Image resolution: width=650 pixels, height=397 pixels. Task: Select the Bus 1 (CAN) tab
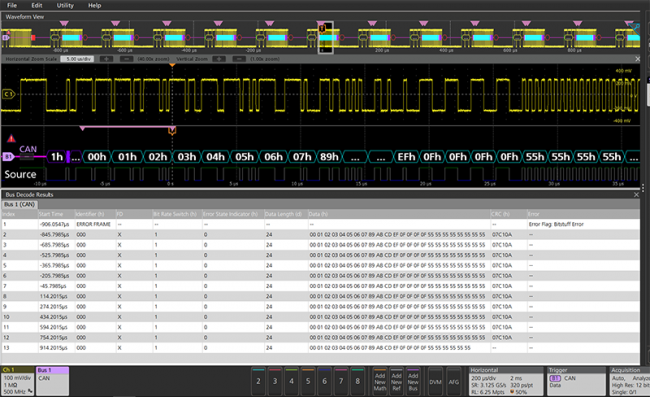[19, 204]
